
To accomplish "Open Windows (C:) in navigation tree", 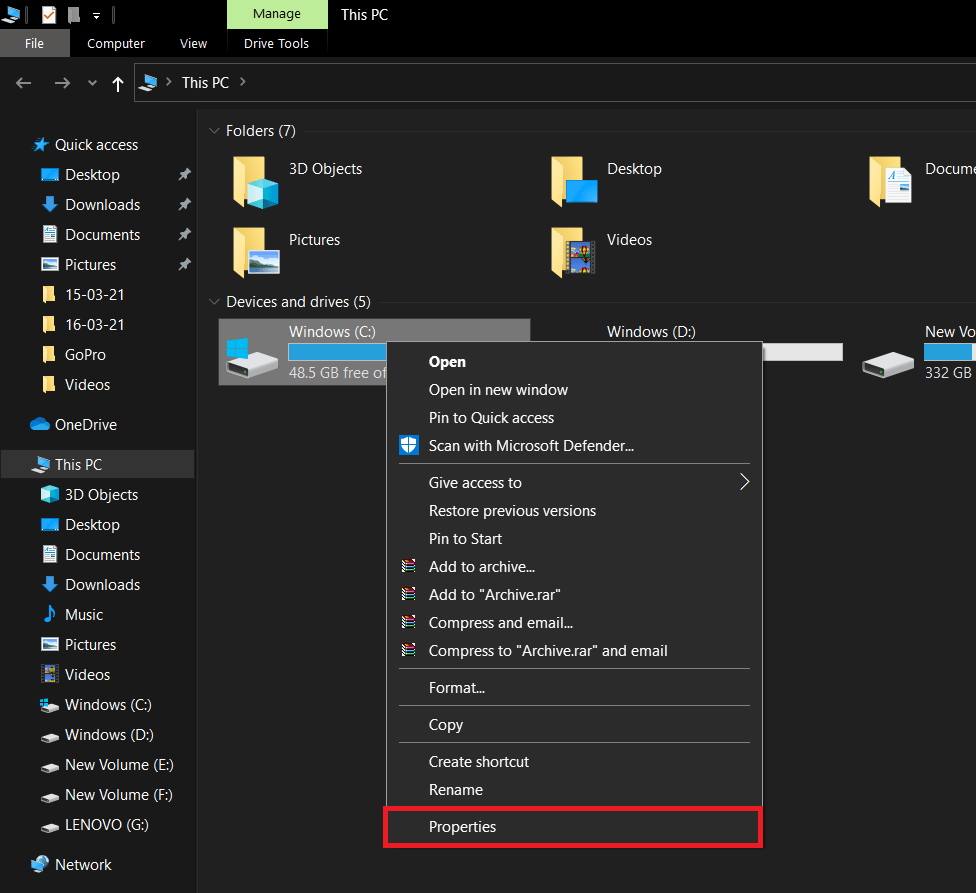I will coord(108,704).
